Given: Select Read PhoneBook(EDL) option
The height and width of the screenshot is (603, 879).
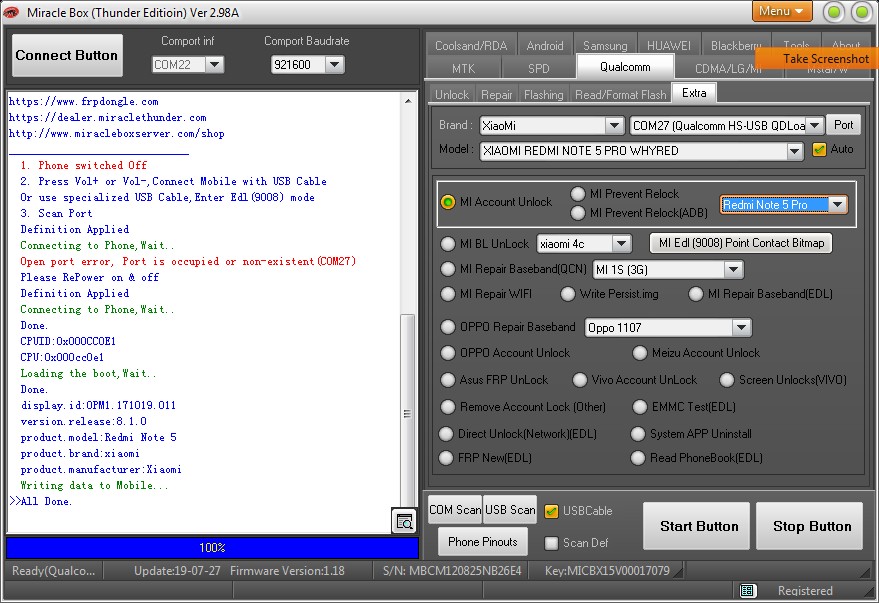Looking at the screenshot, I should point(638,458).
